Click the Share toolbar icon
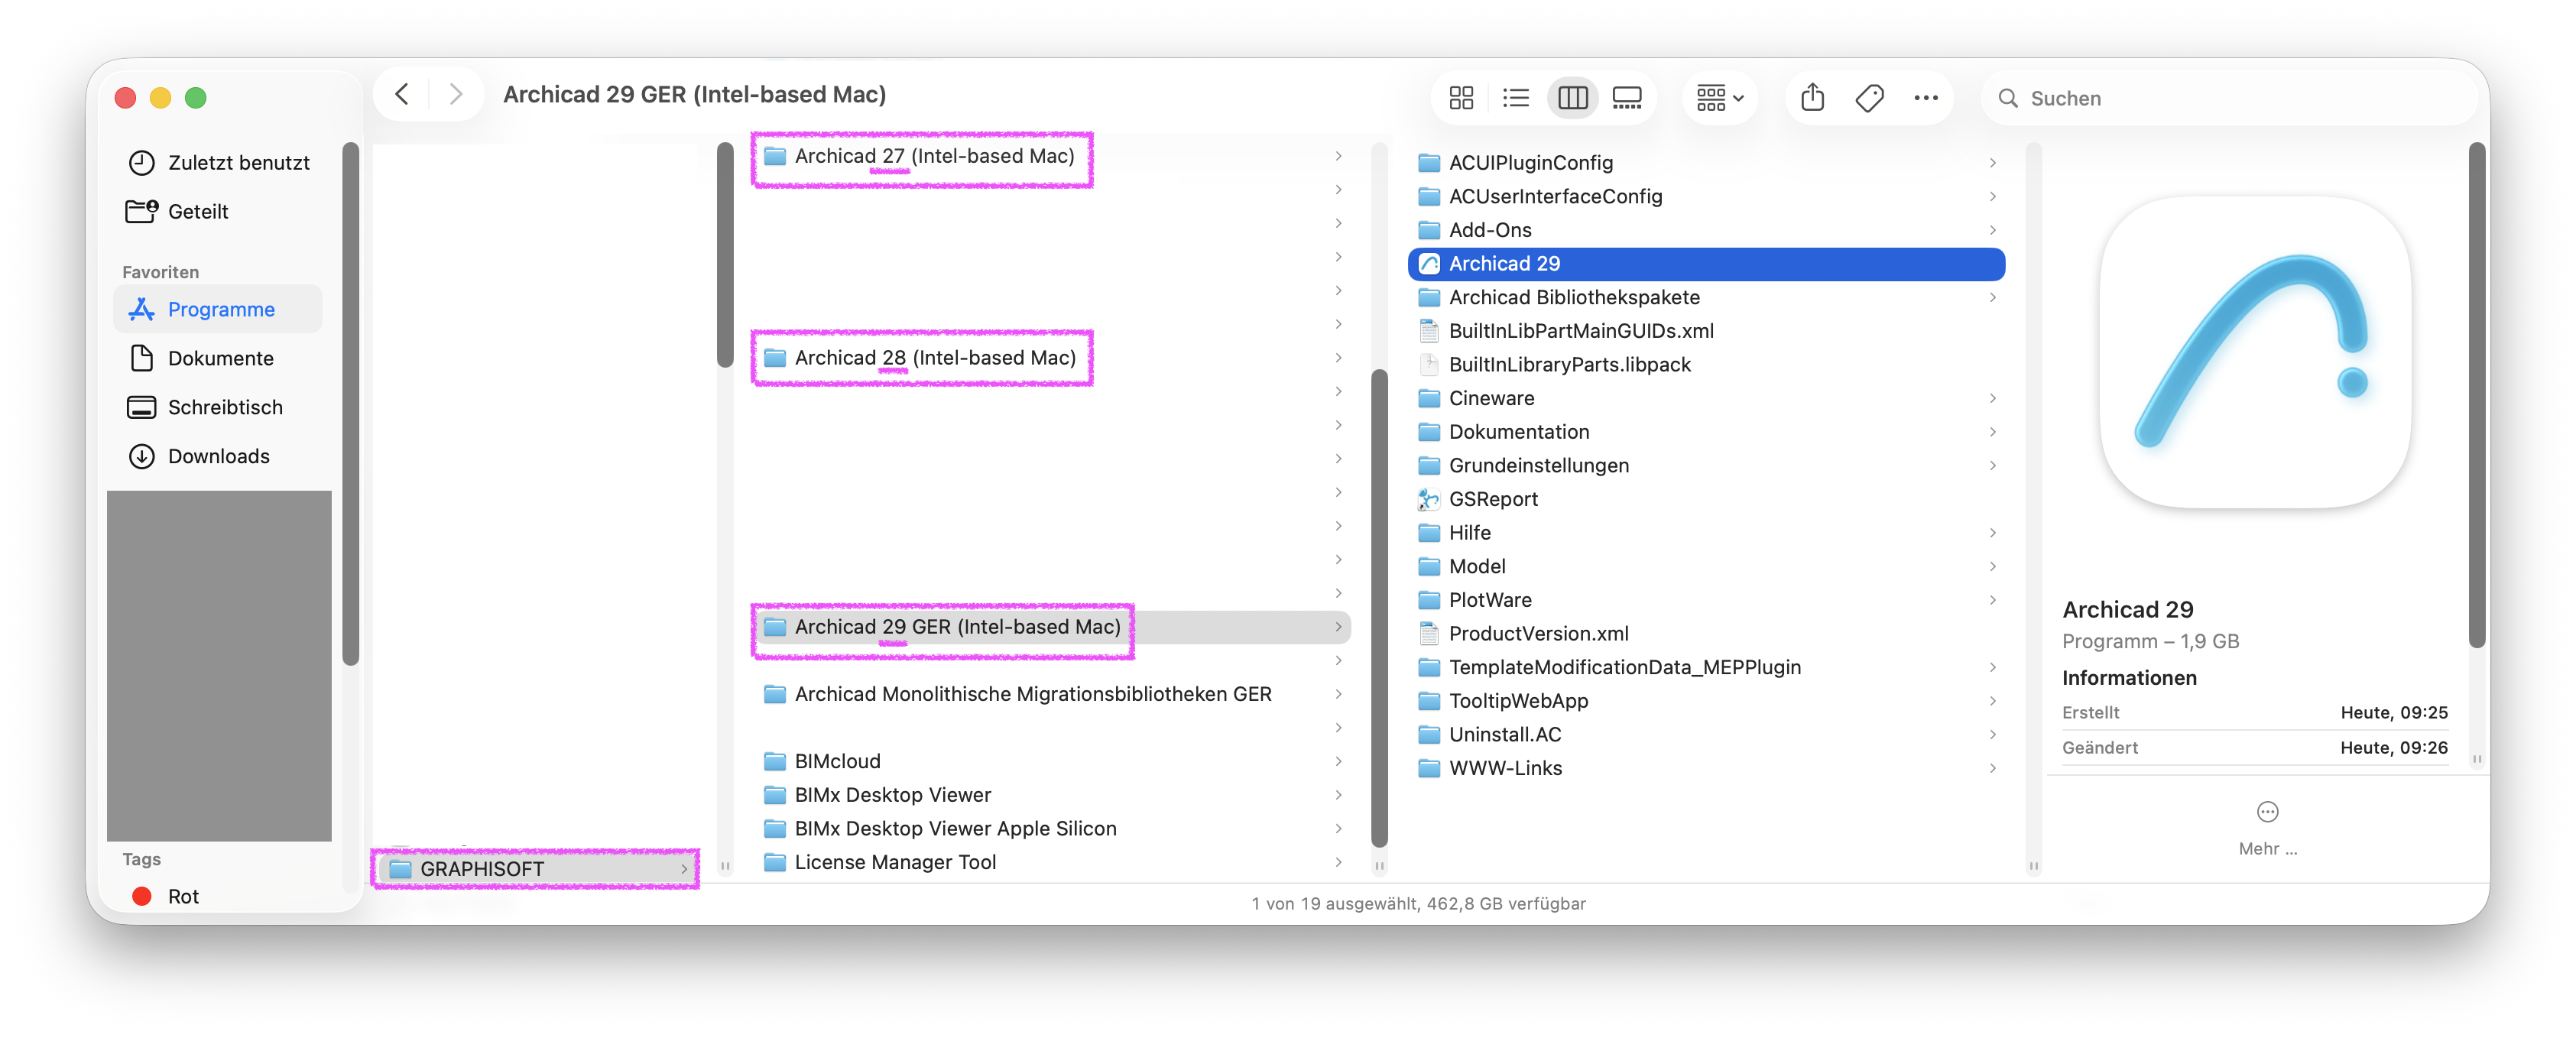 (x=1812, y=98)
